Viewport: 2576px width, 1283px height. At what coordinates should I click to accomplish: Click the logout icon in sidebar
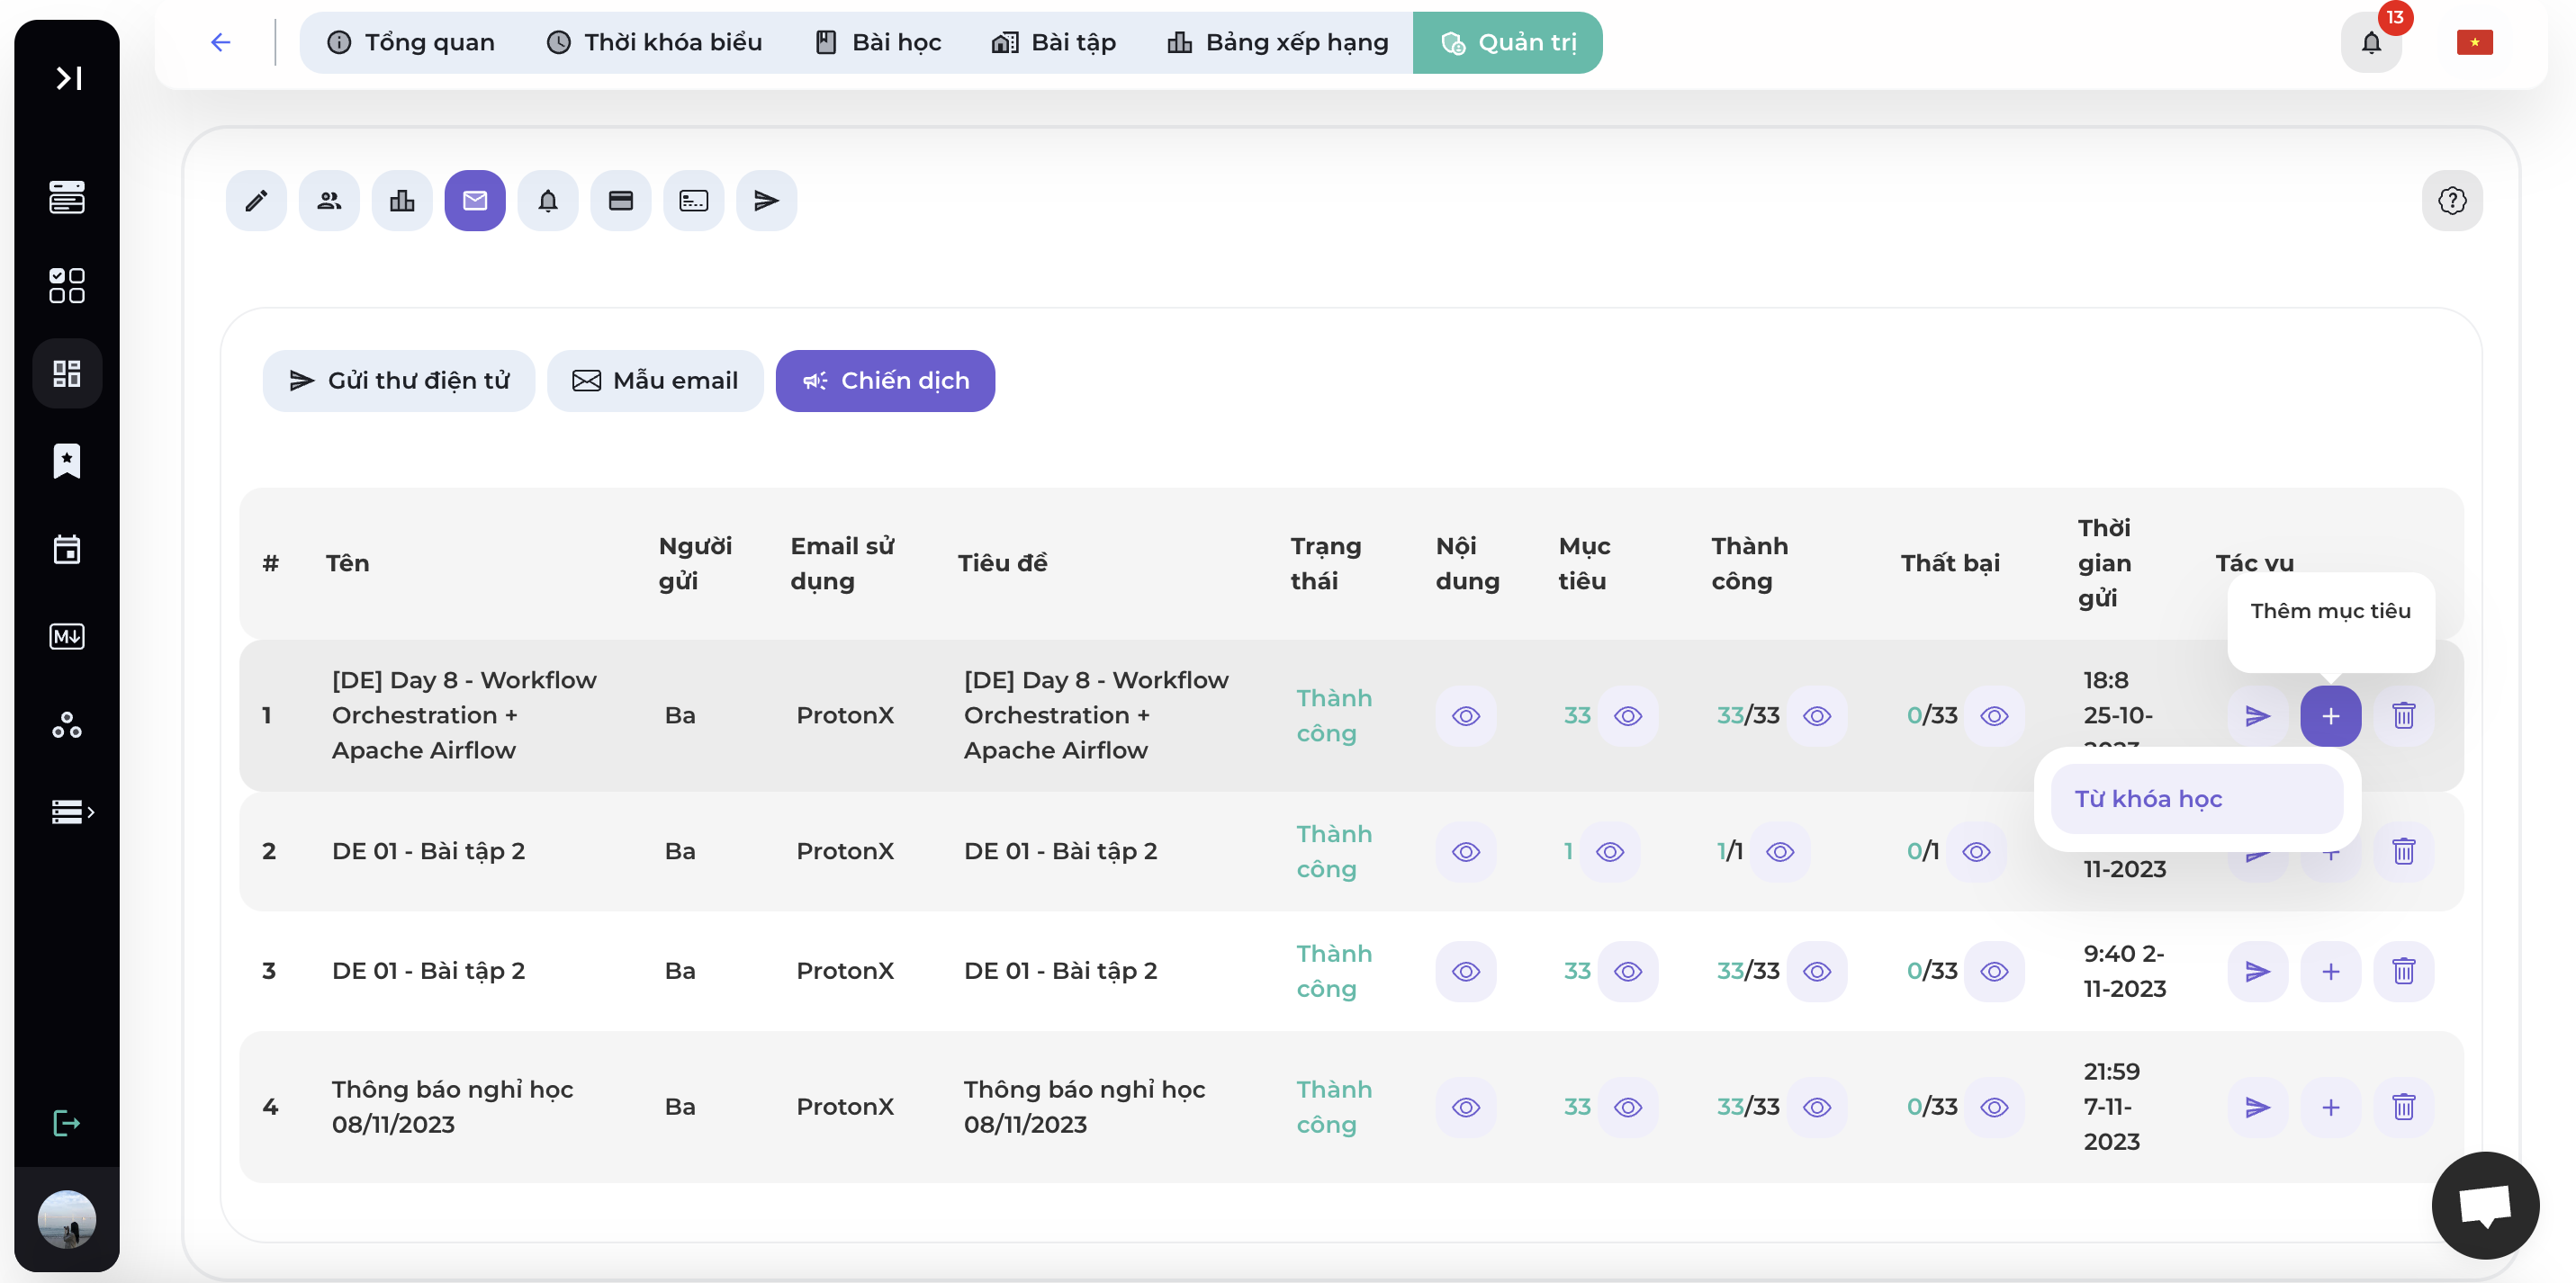point(67,1123)
